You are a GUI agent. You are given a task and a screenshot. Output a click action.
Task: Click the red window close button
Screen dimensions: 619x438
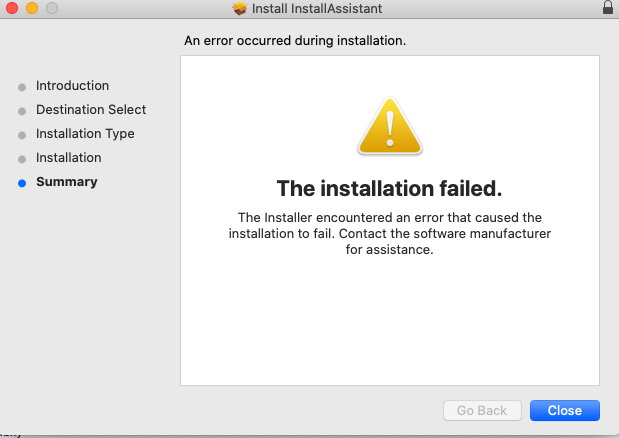12,8
